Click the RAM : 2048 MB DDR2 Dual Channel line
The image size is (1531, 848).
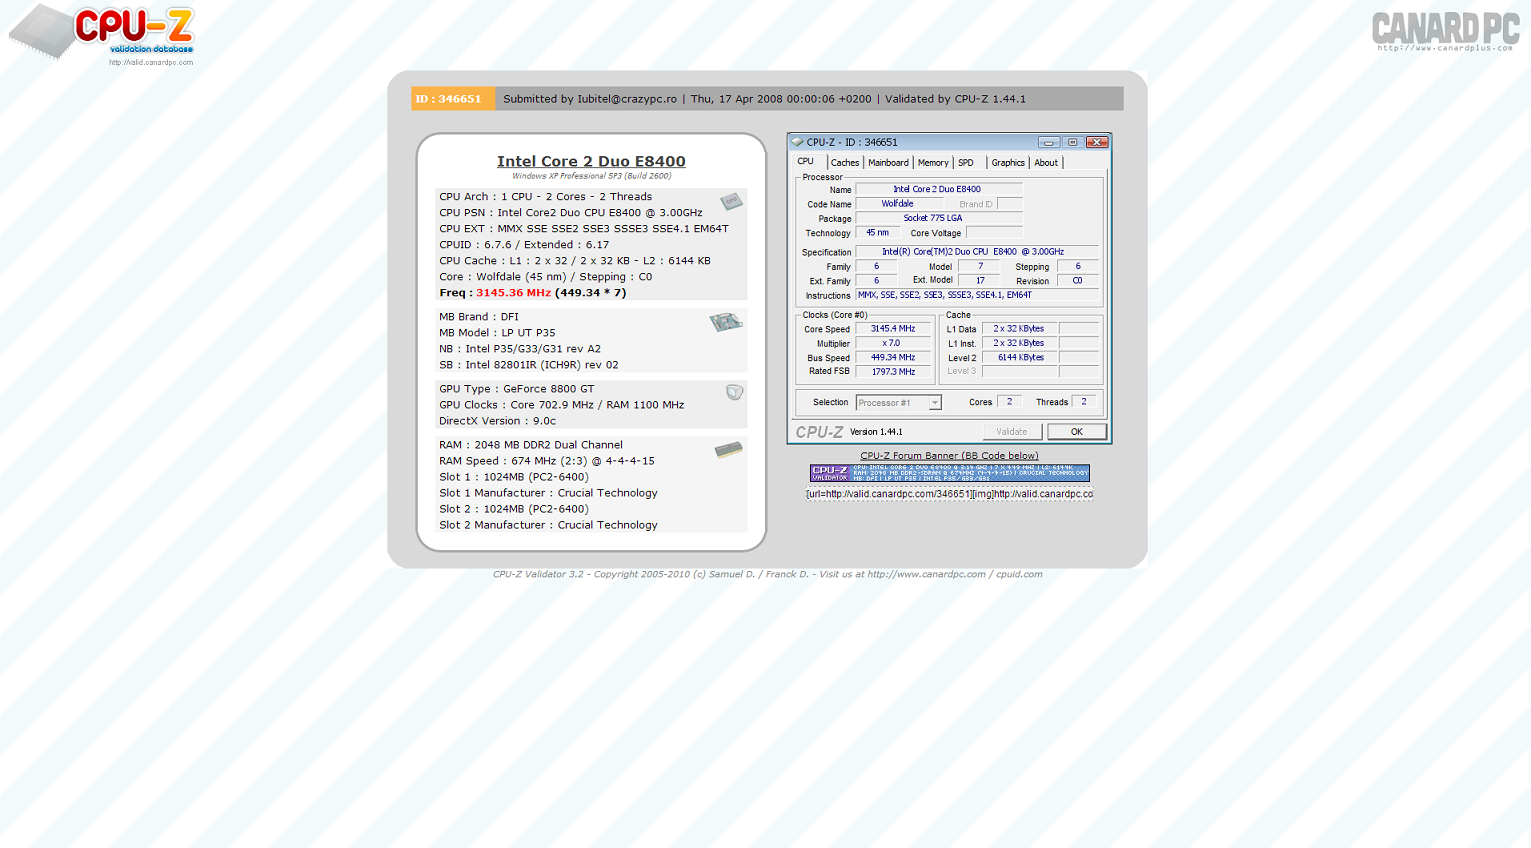click(x=530, y=445)
